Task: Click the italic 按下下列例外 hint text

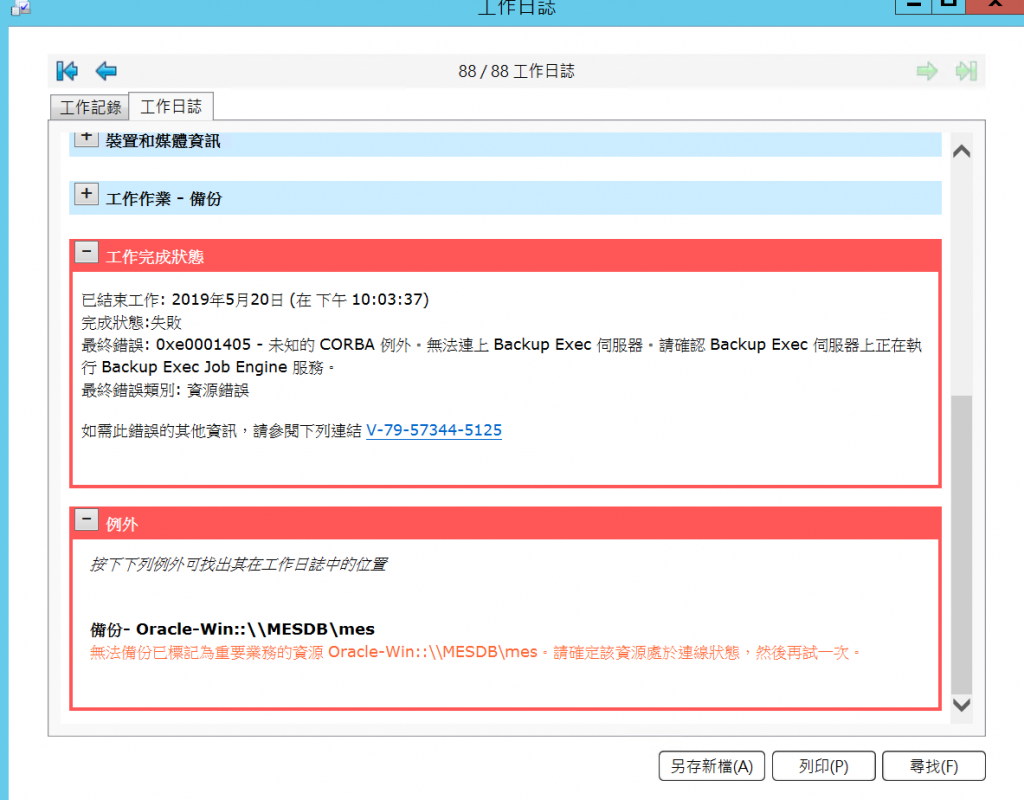Action: point(238,564)
